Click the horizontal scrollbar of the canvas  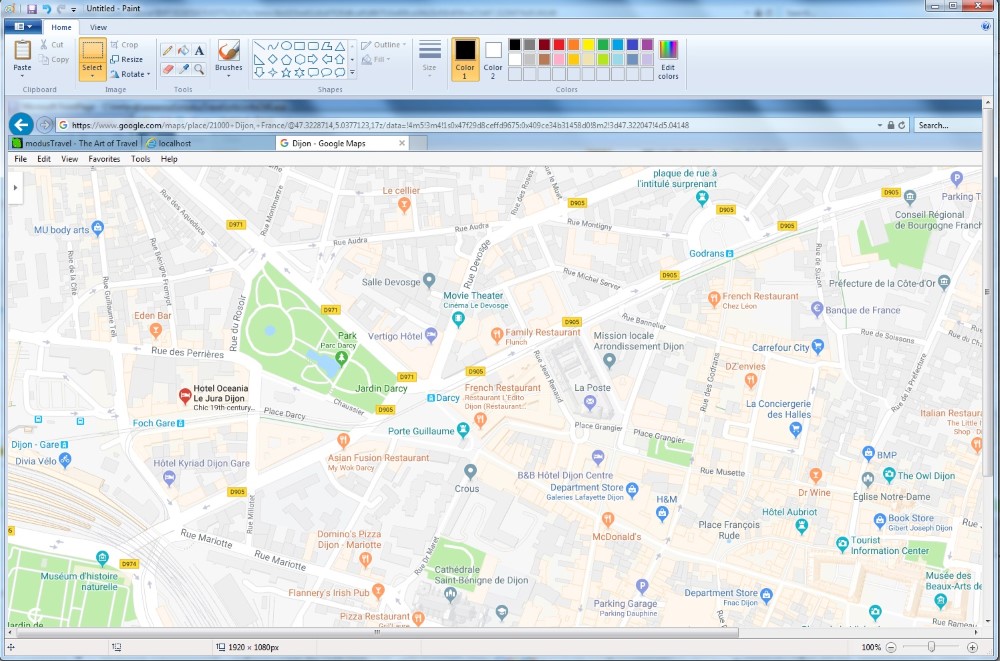378,632
